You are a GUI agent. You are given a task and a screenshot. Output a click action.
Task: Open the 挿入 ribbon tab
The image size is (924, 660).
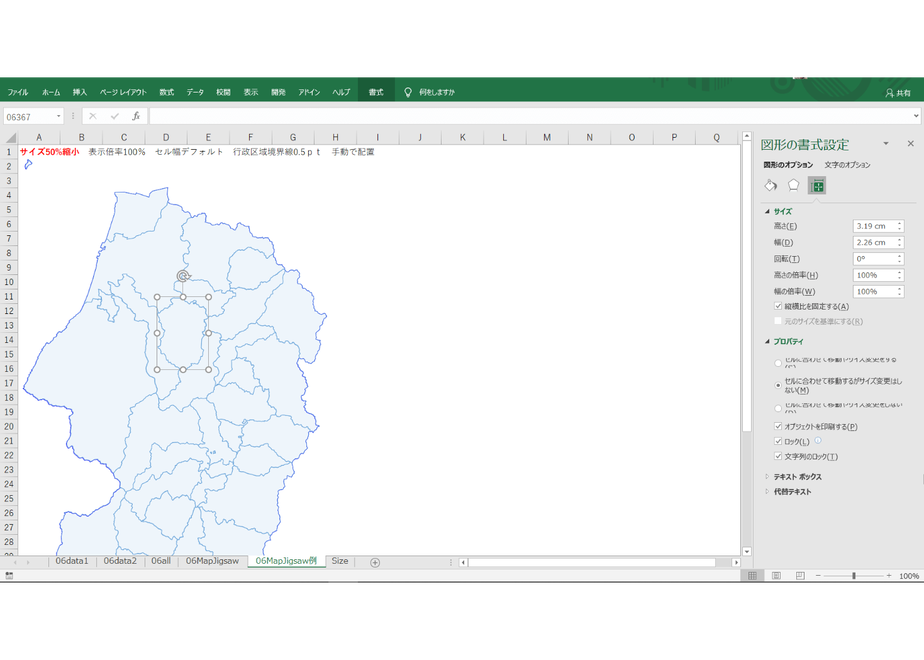(x=80, y=92)
